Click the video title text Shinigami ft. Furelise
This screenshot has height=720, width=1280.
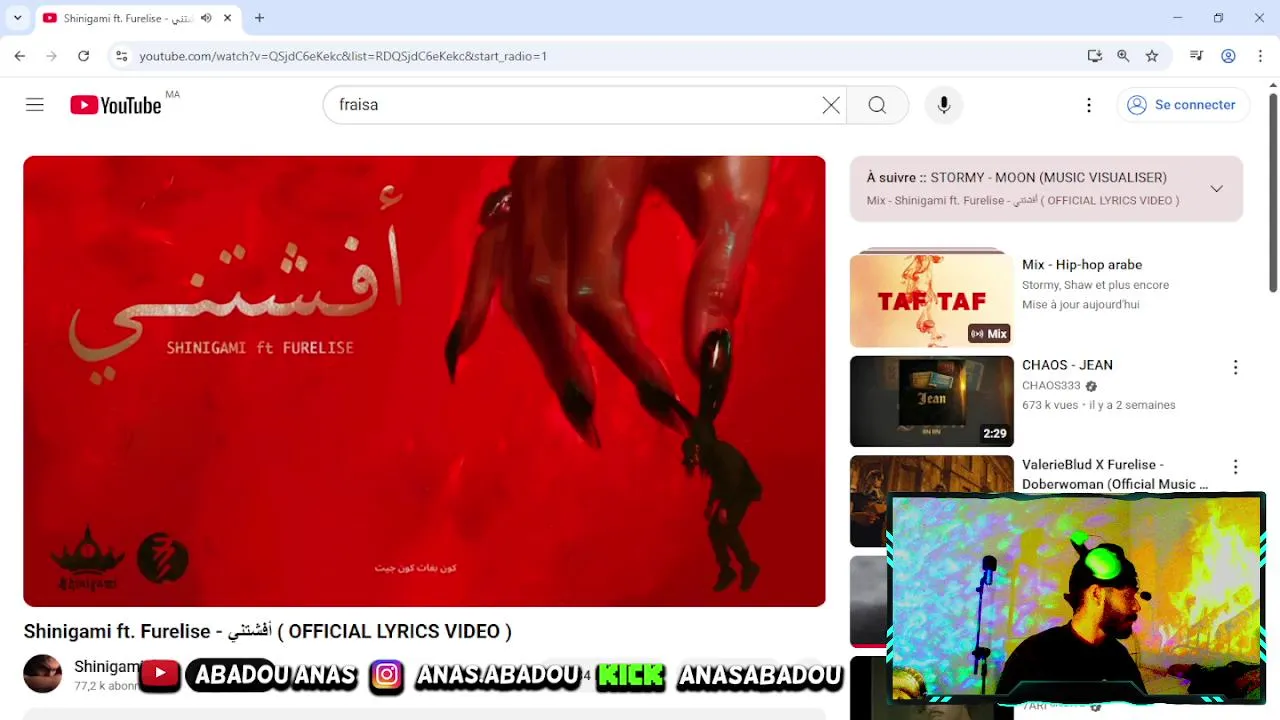point(268,631)
